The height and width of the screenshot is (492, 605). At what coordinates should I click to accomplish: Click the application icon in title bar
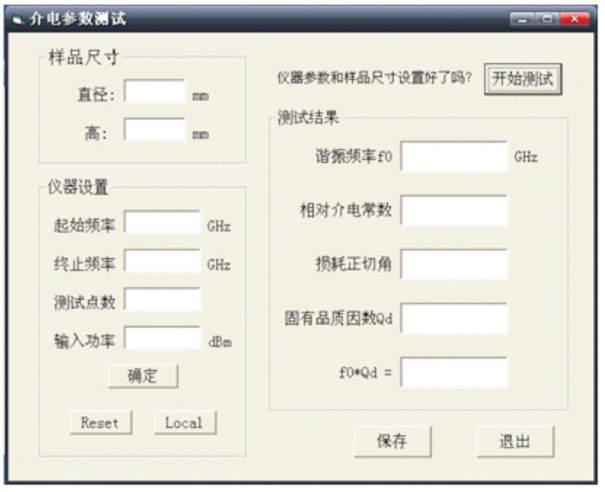tap(18, 19)
